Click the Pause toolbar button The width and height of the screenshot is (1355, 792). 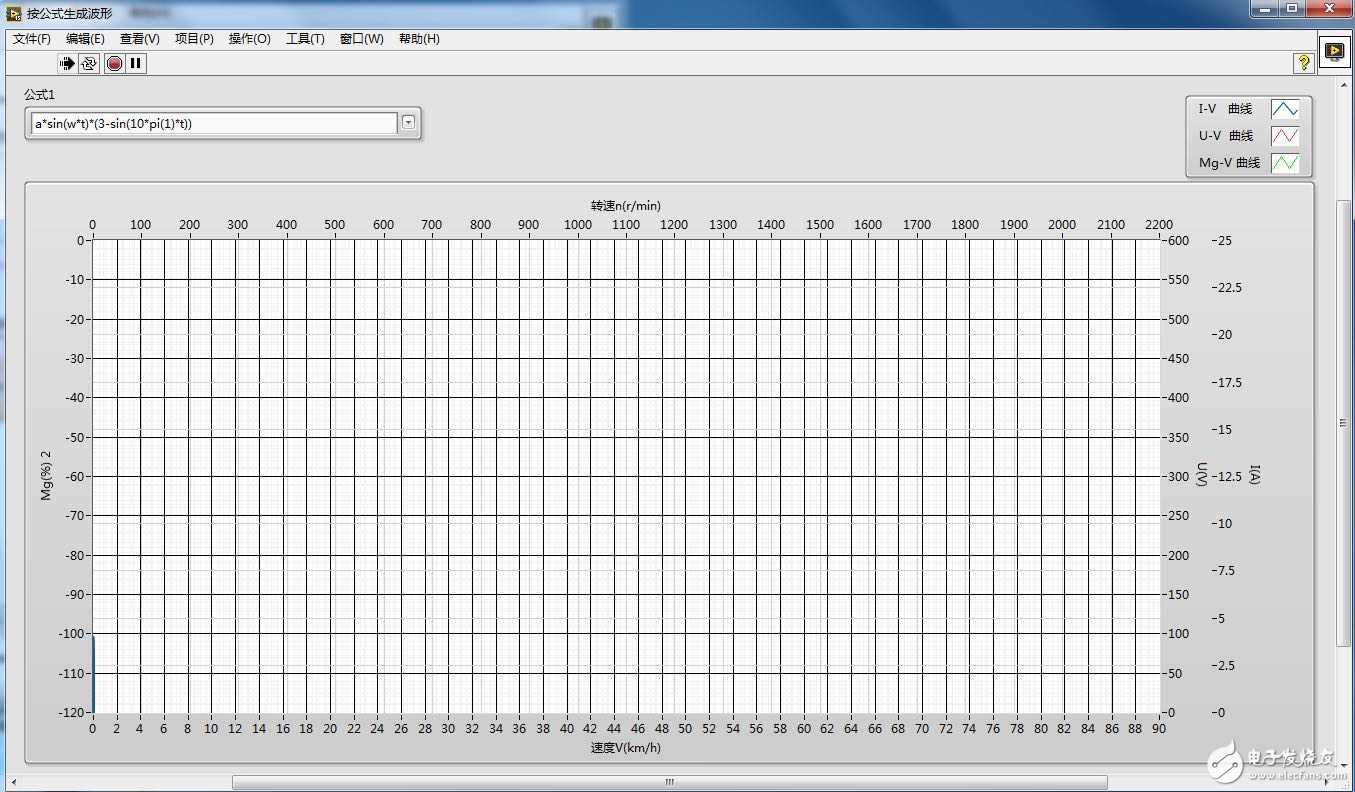click(x=136, y=63)
